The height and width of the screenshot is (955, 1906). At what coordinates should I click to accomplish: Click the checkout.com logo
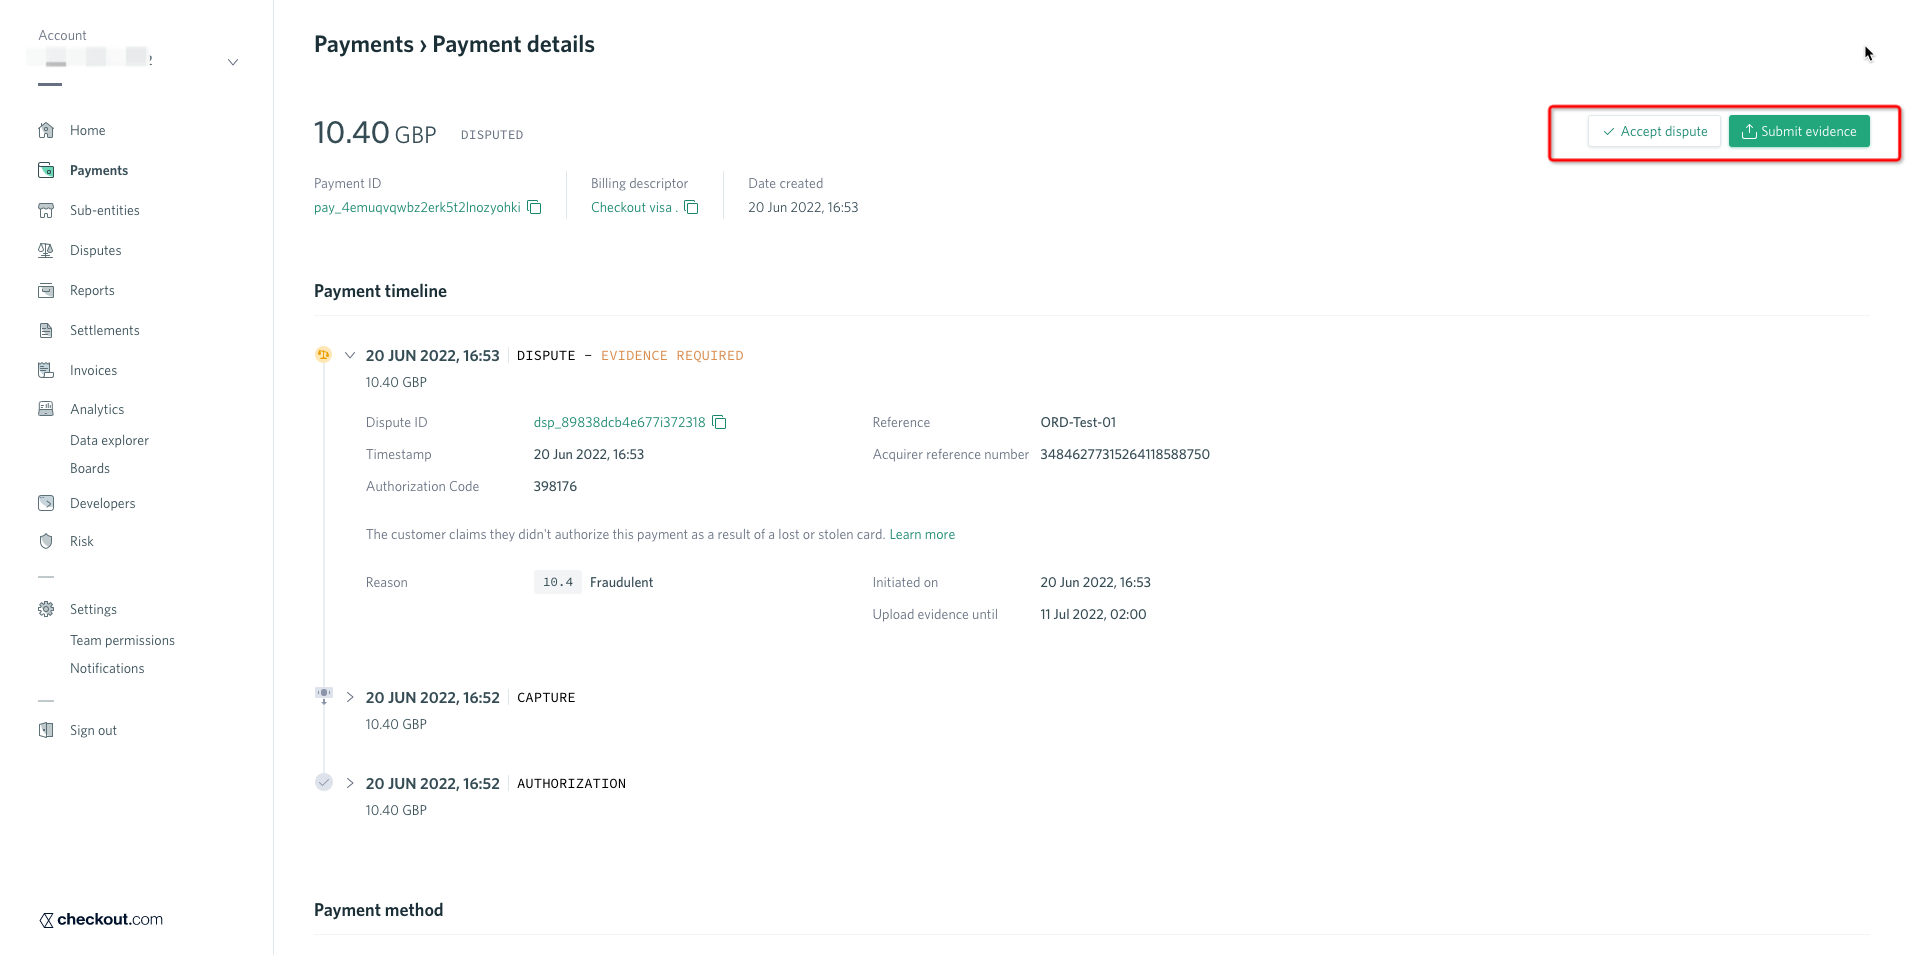101,919
